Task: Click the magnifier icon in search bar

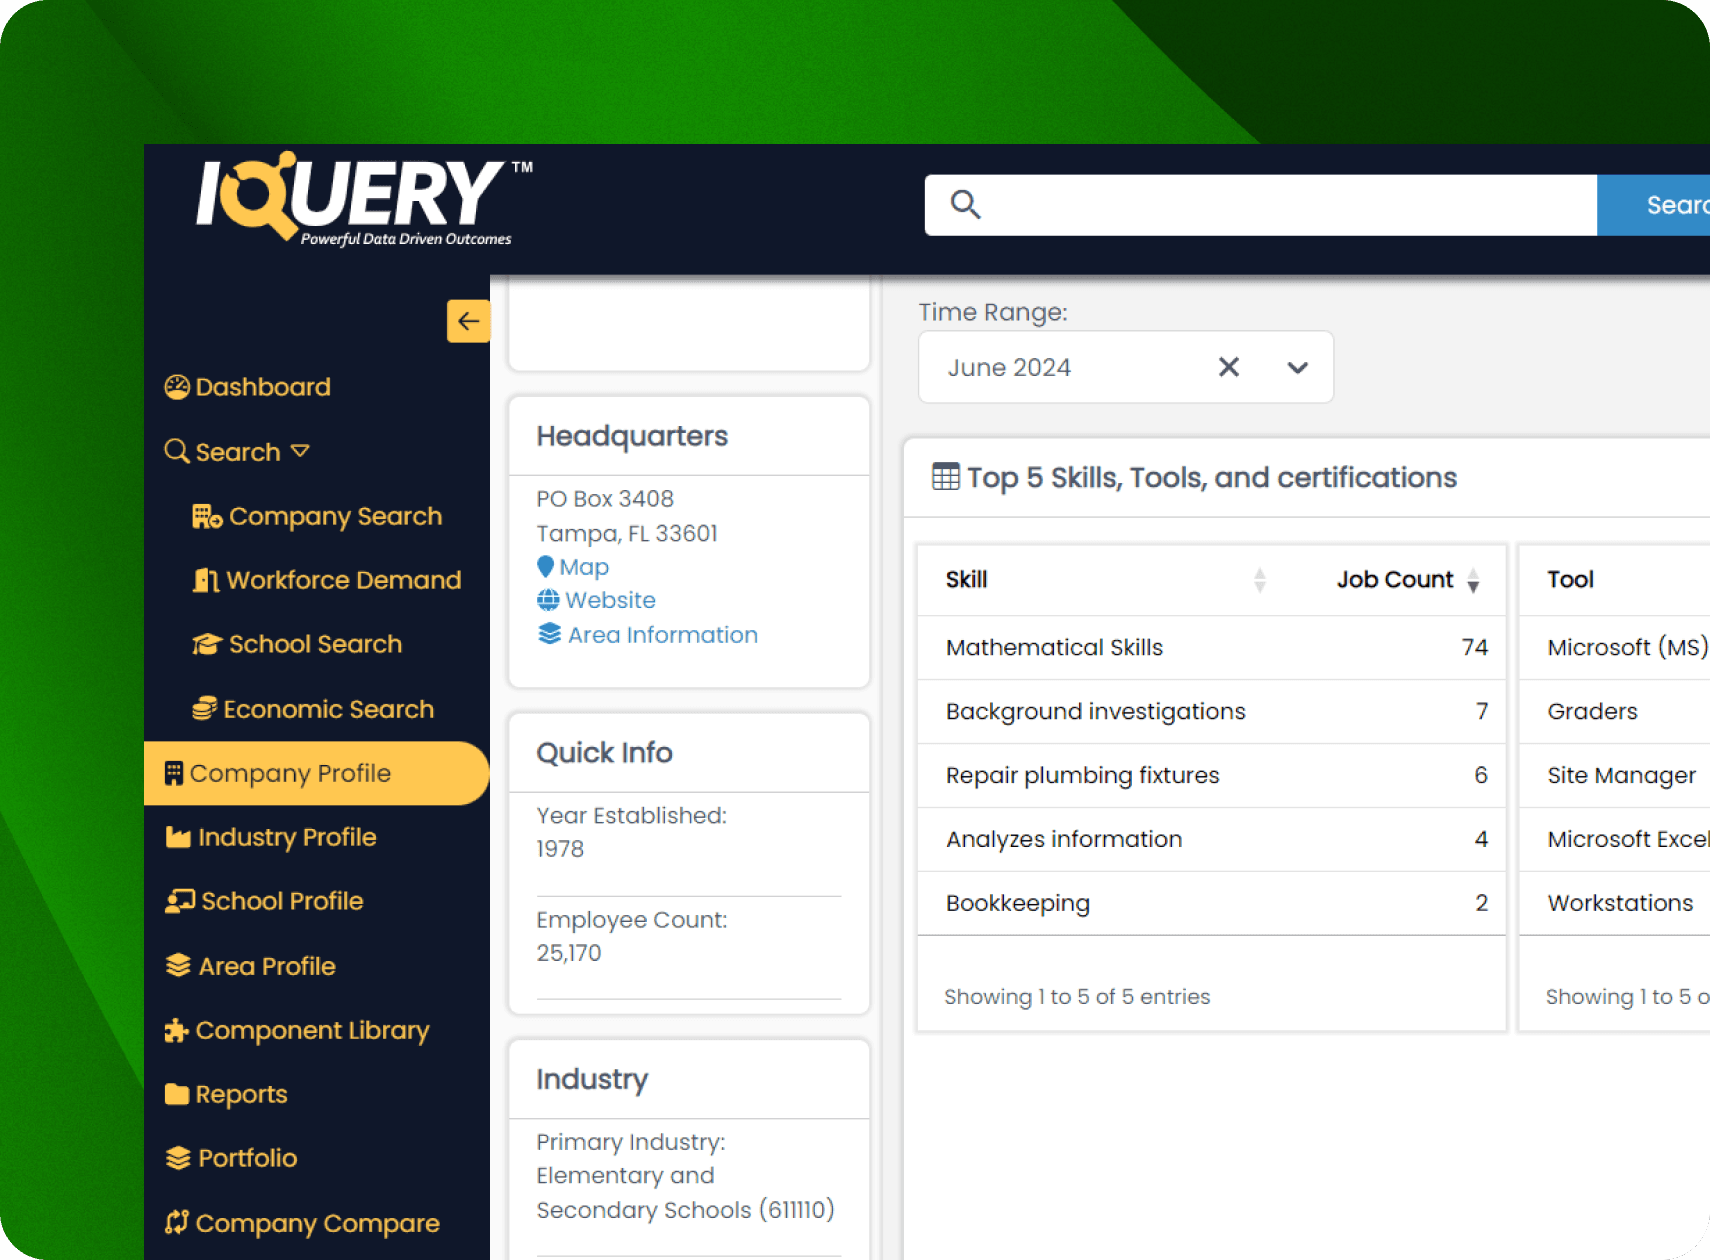Action: tap(965, 205)
